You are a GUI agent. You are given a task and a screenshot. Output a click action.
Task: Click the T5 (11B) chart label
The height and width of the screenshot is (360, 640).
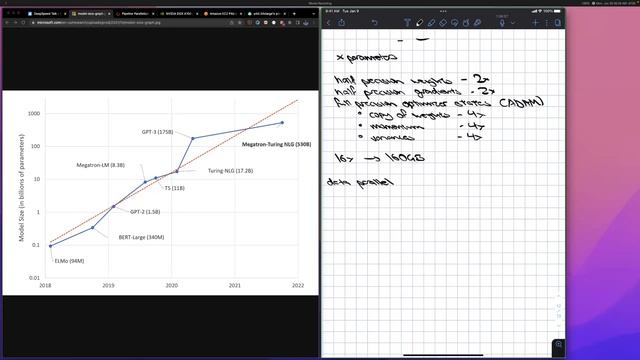pos(174,188)
